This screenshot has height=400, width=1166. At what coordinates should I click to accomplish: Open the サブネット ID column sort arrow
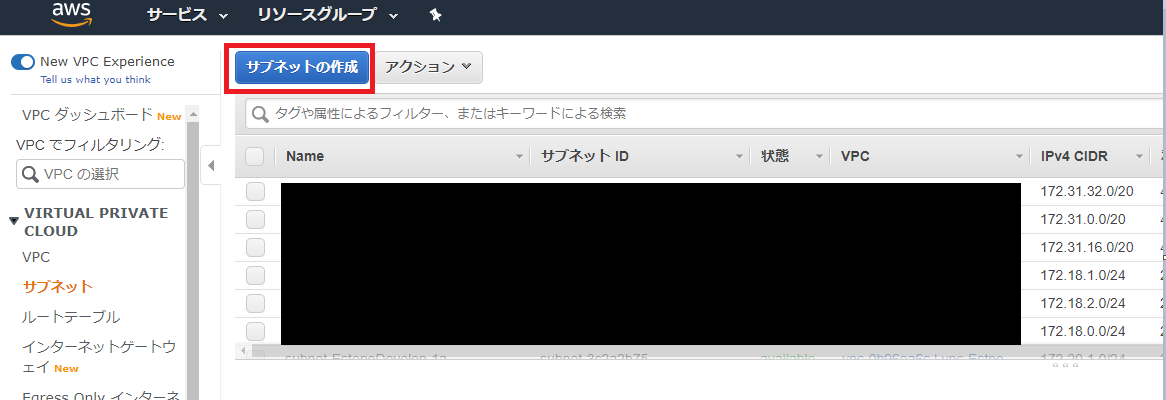[739, 157]
